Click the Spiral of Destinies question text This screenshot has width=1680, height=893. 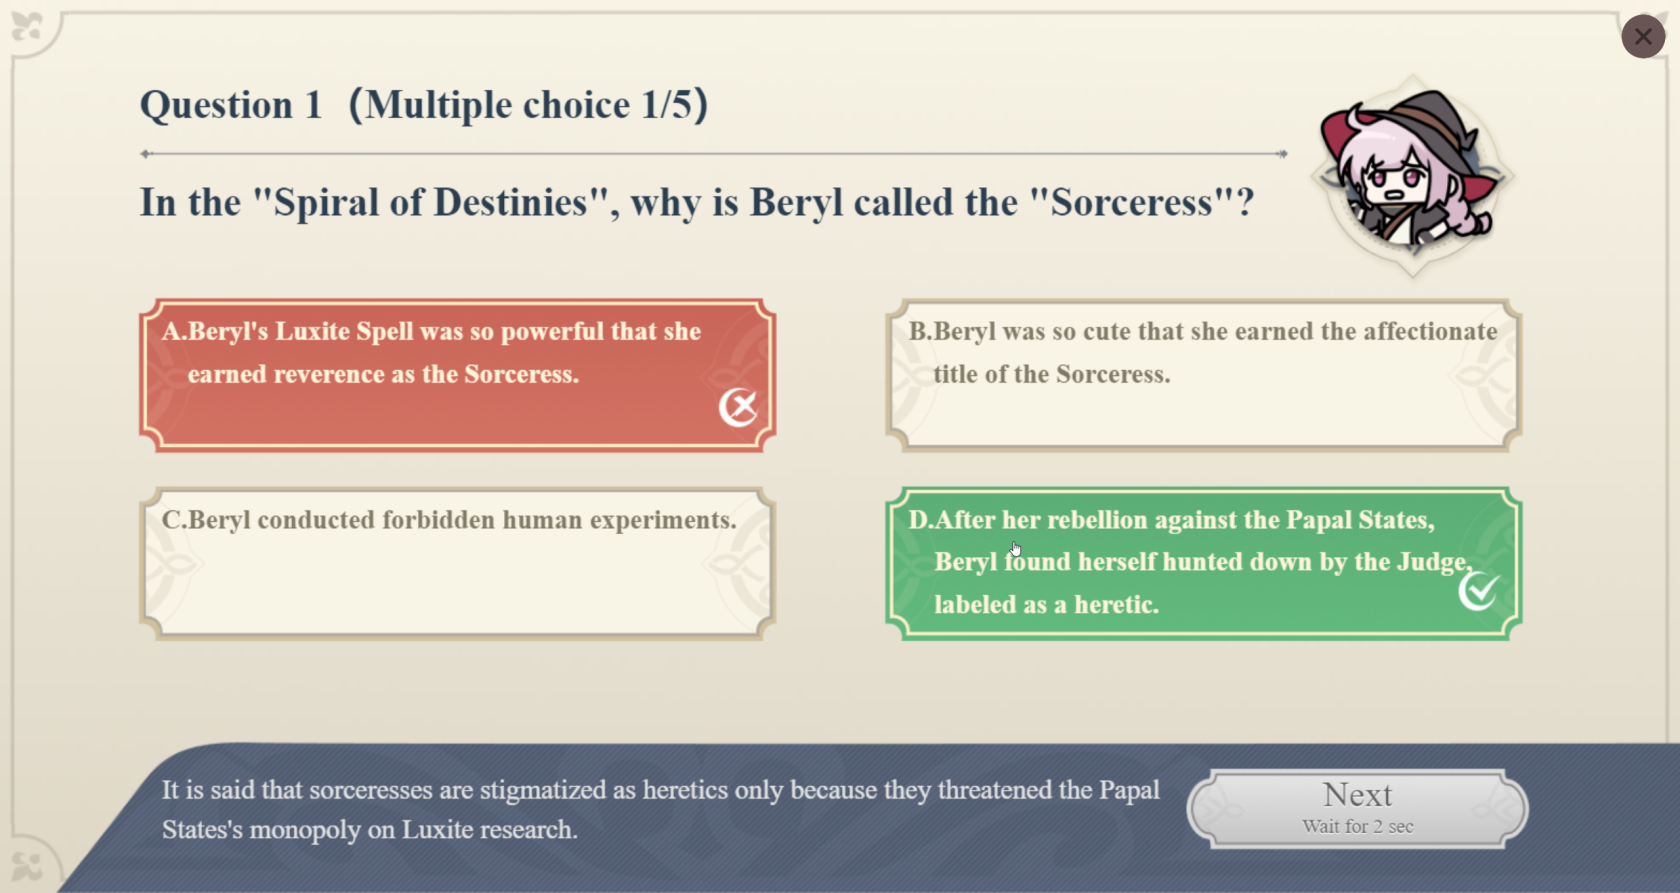[x=696, y=203]
